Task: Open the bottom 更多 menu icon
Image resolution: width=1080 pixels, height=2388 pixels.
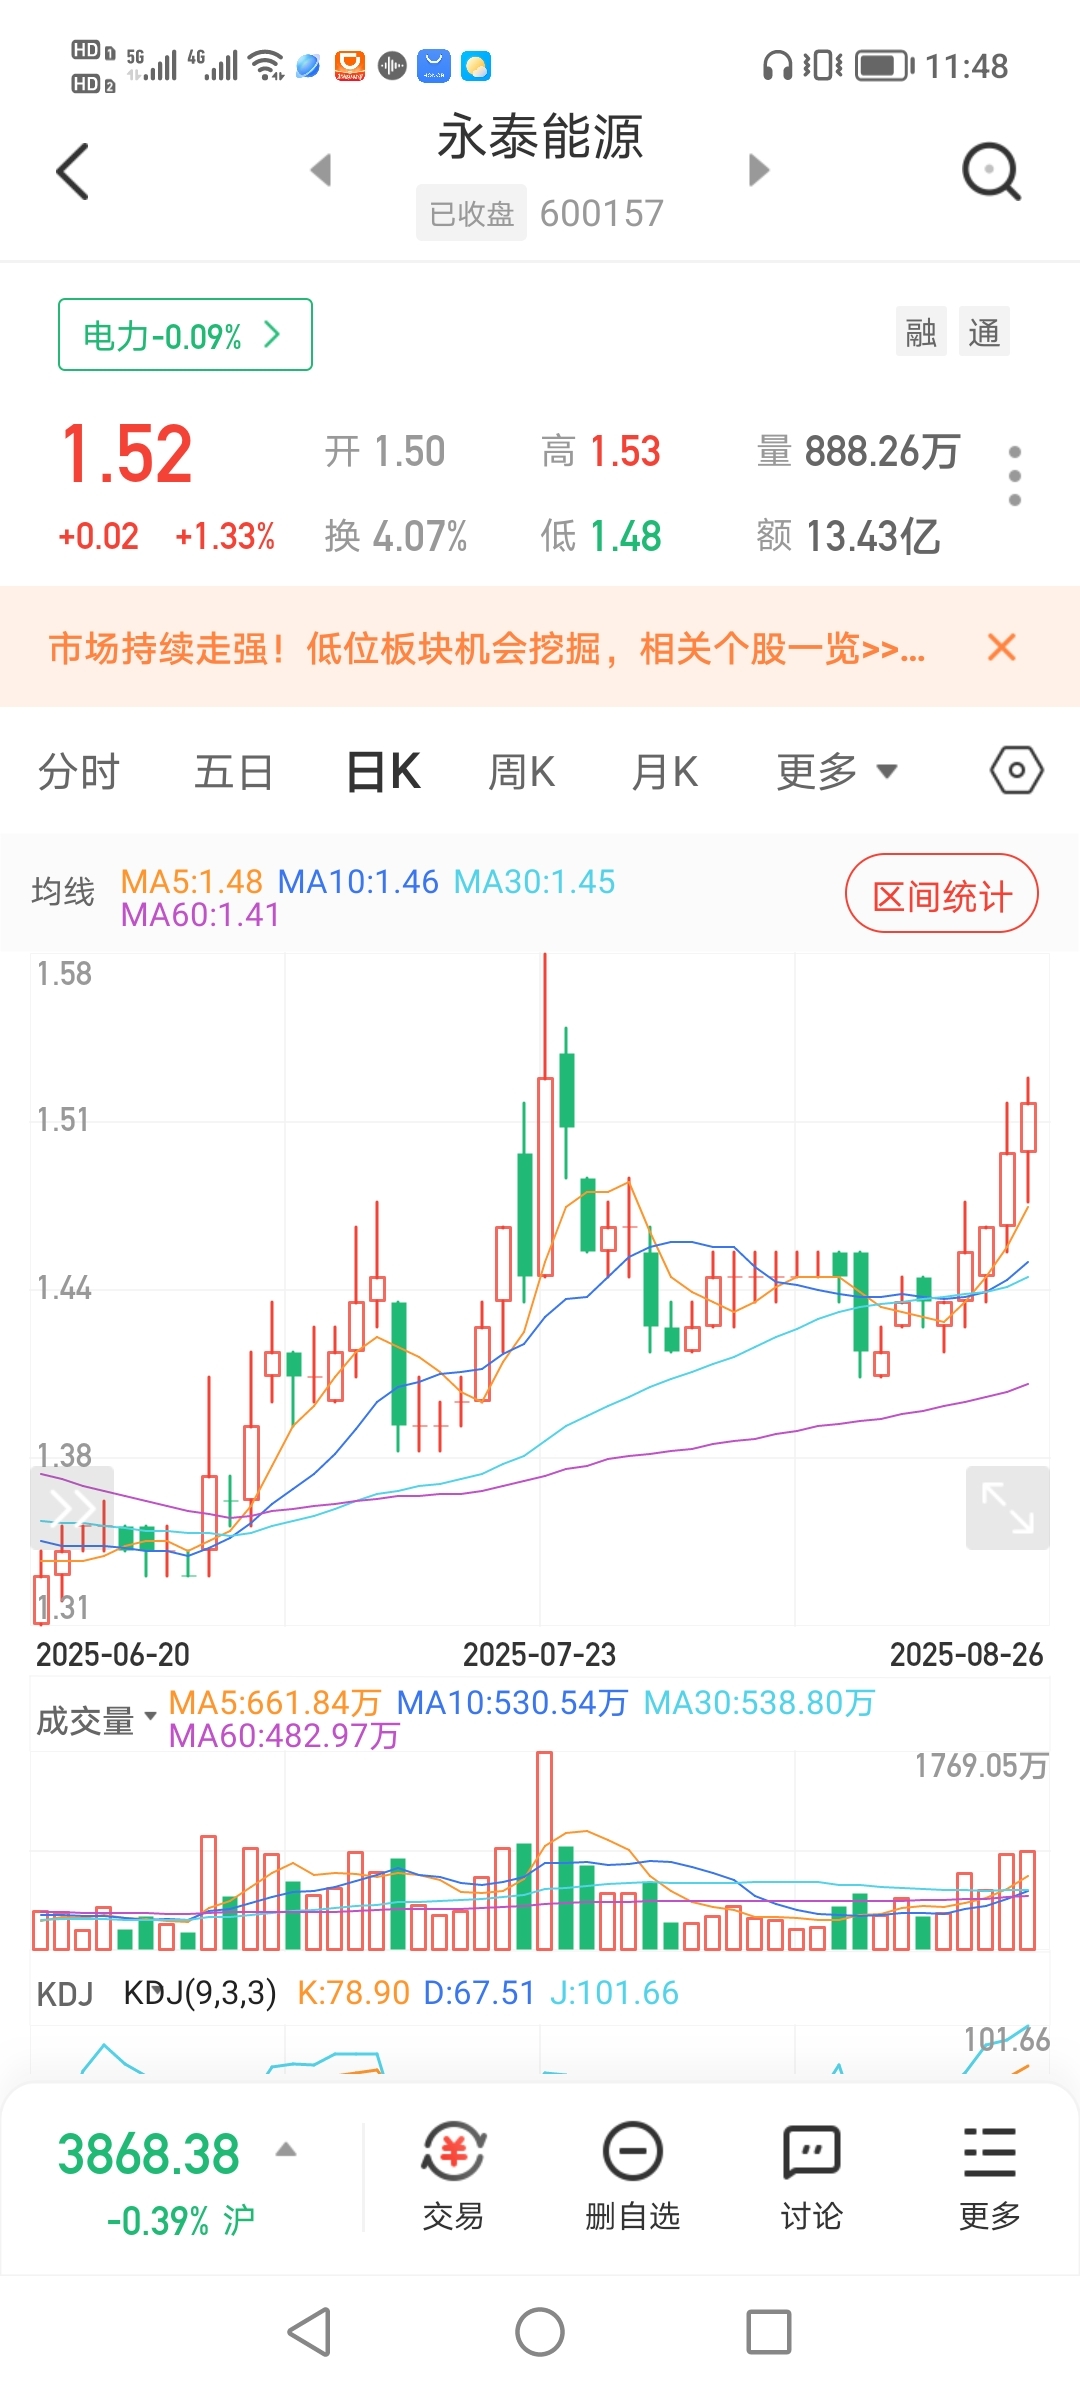Action: [989, 2176]
